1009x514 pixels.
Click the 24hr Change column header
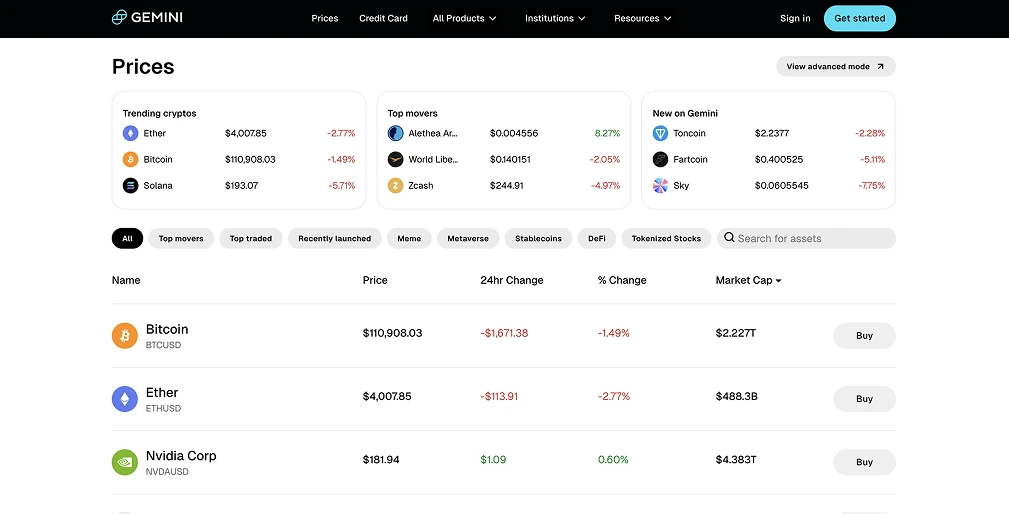512,280
